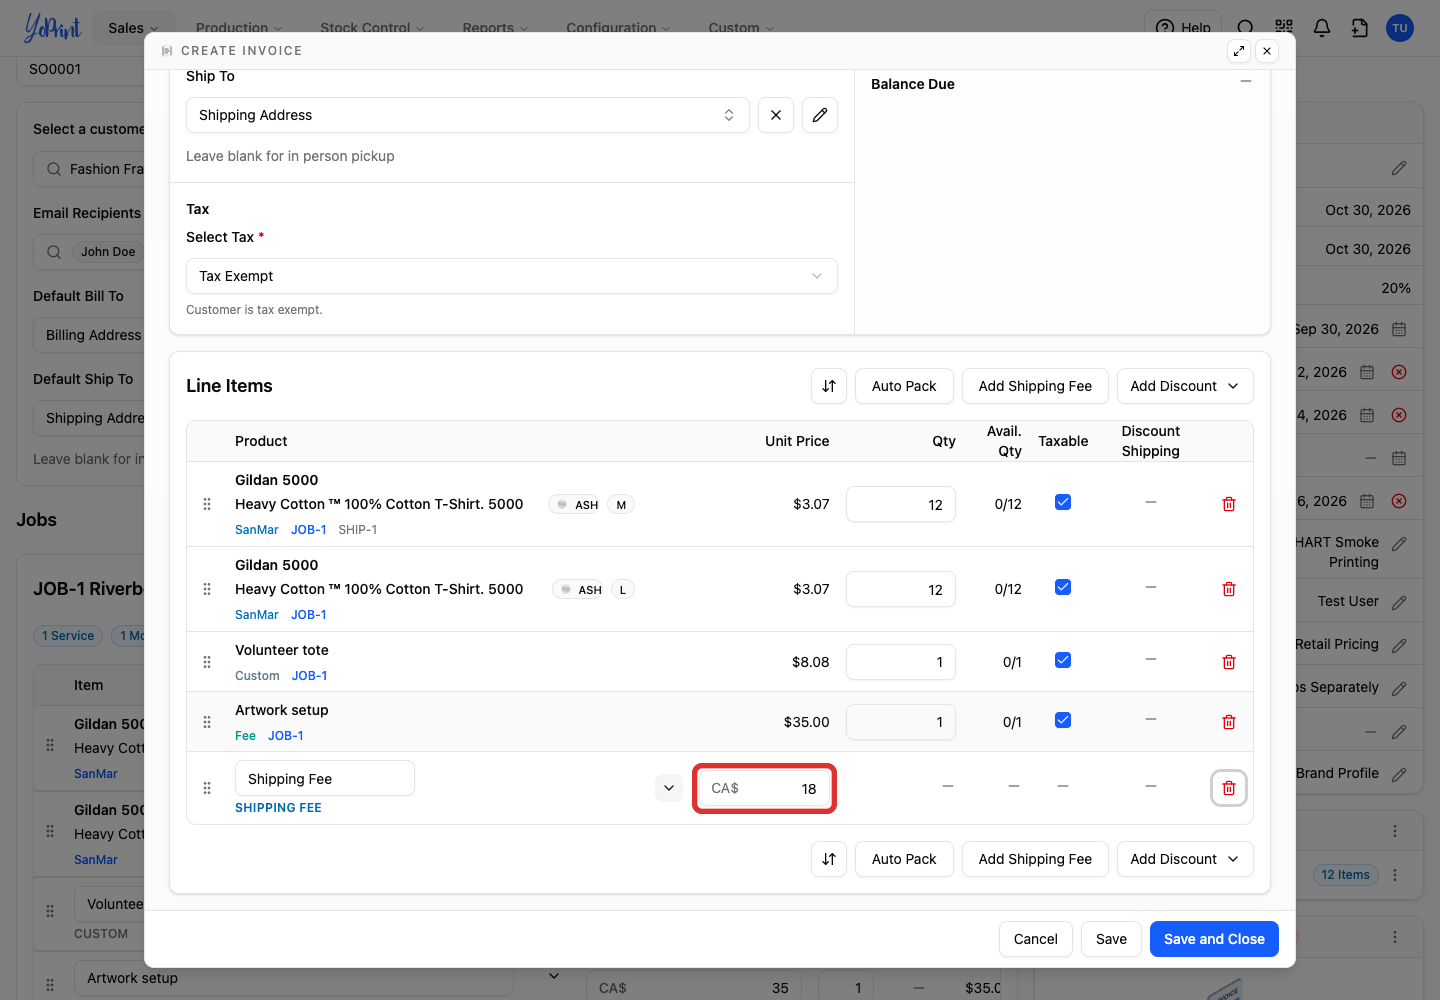Edit Retail Pricing with pencil icon
1440x1000 pixels.
[x=1399, y=645]
